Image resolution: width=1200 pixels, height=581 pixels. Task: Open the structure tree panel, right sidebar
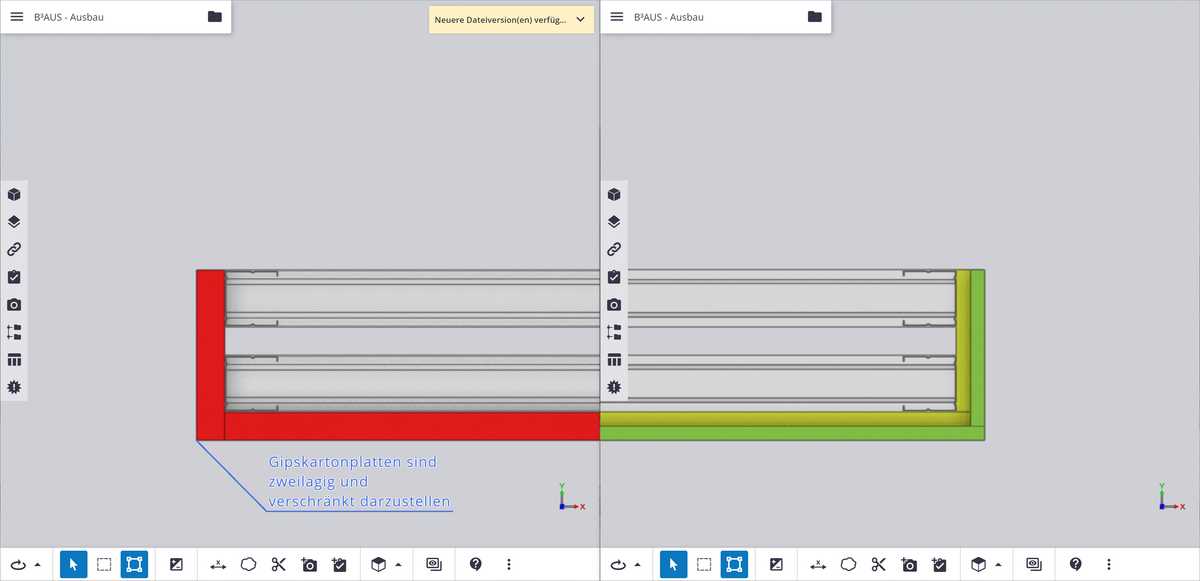coord(614,332)
